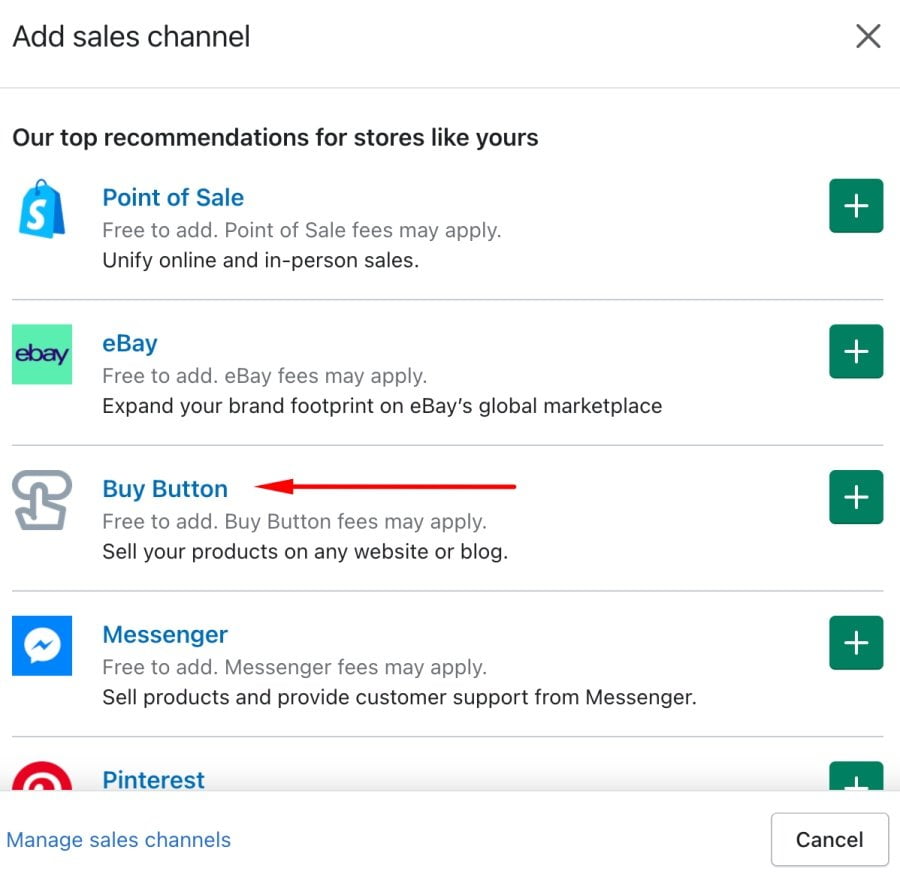Image resolution: width=900 pixels, height=874 pixels.
Task: Click 'Expand your brand footprint on eBay's global marketplace'
Action: 382,406
